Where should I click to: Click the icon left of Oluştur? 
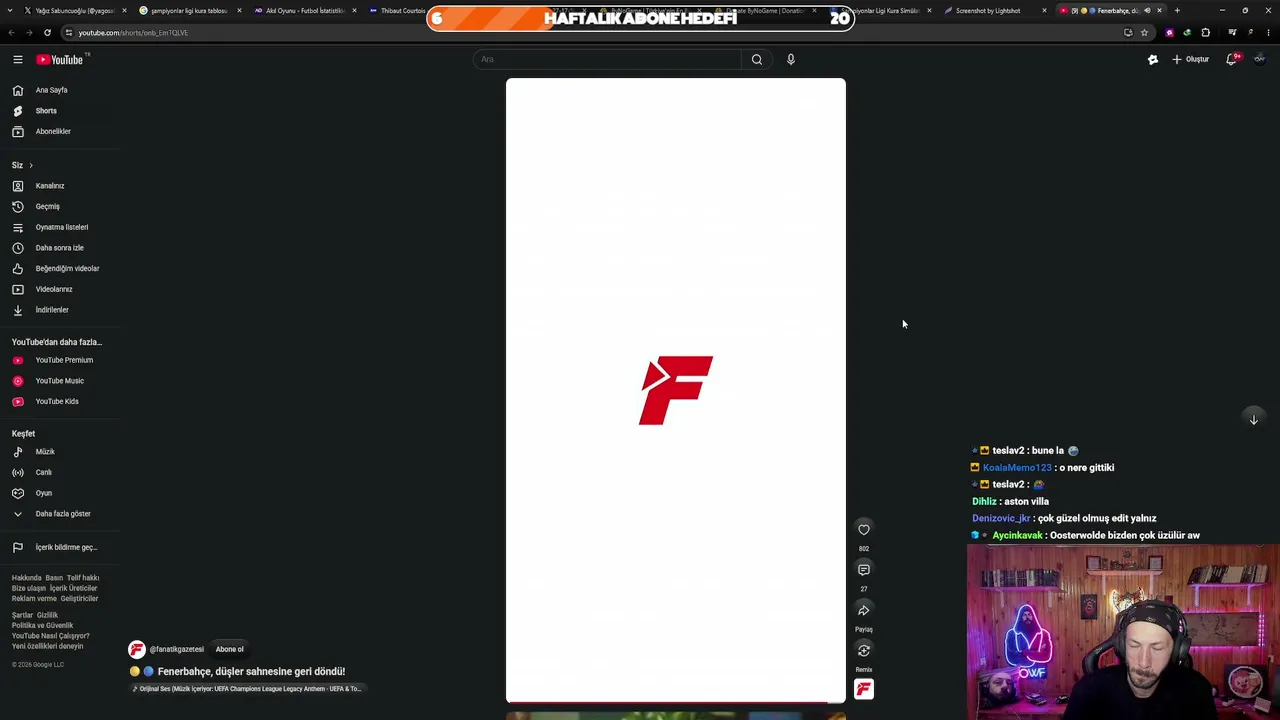[1153, 59]
